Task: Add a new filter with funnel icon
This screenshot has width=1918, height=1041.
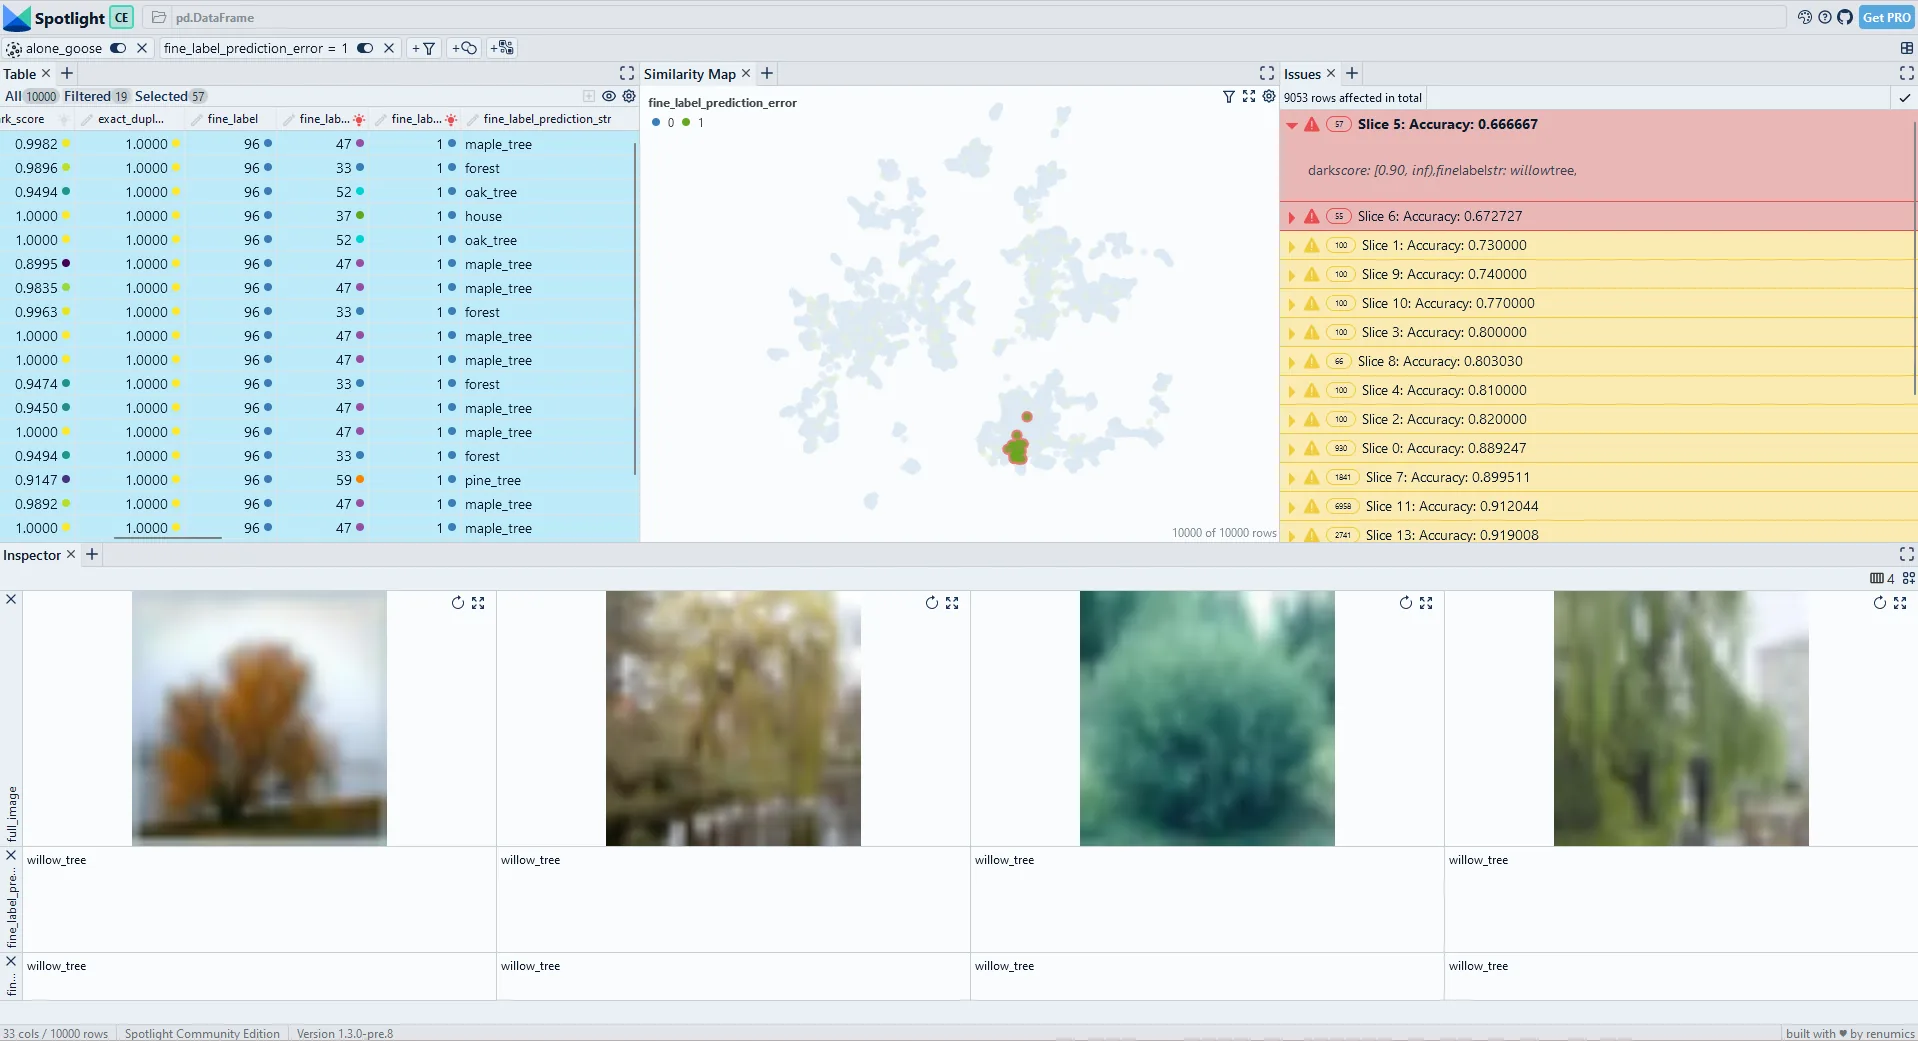Action: [423, 48]
